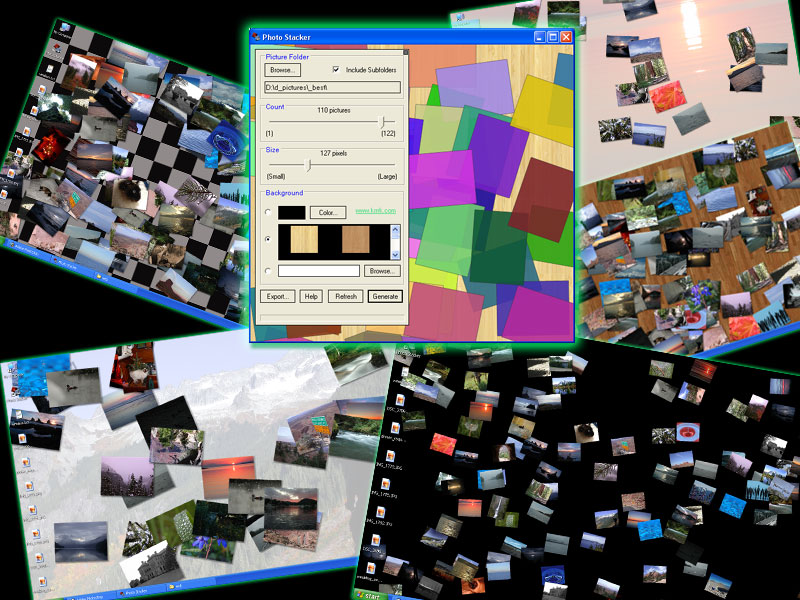Open the www.kmlt.com website link
800x600 pixels.
coord(375,211)
